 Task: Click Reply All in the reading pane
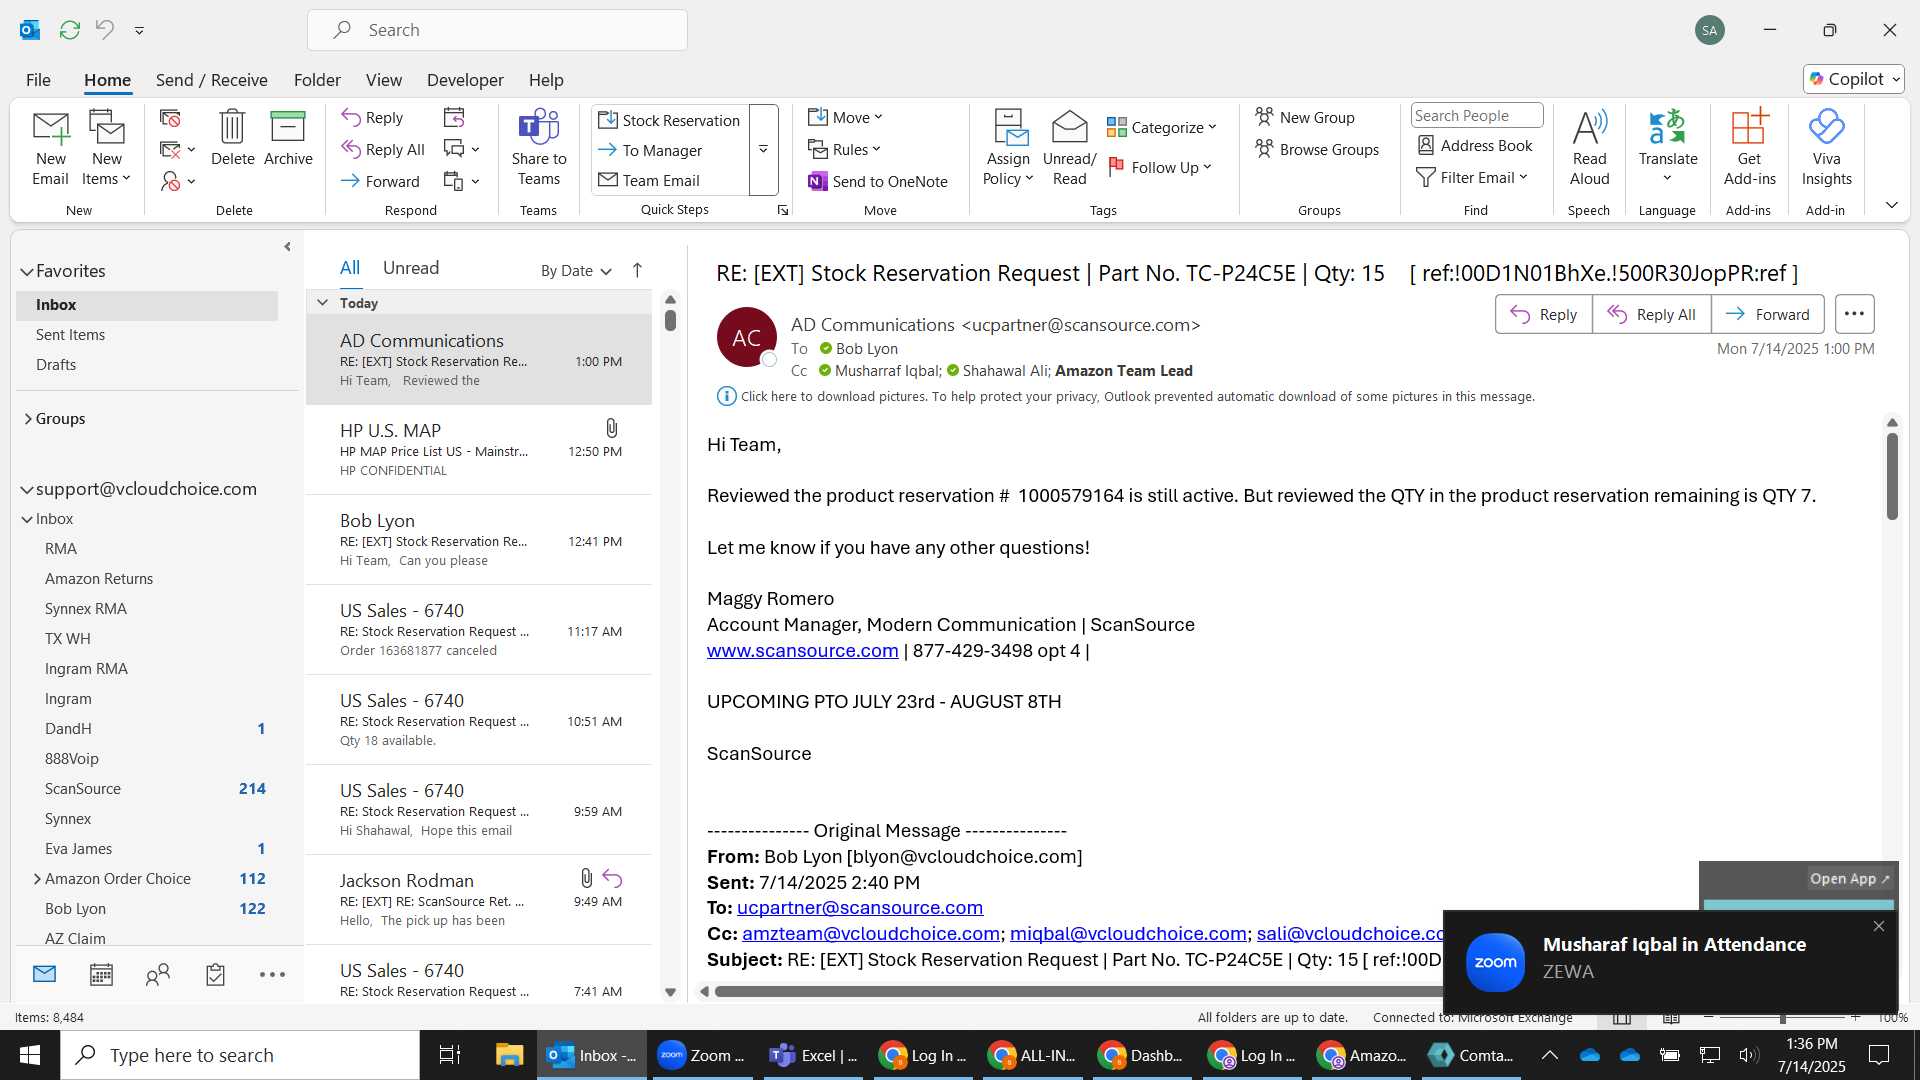click(x=1651, y=314)
